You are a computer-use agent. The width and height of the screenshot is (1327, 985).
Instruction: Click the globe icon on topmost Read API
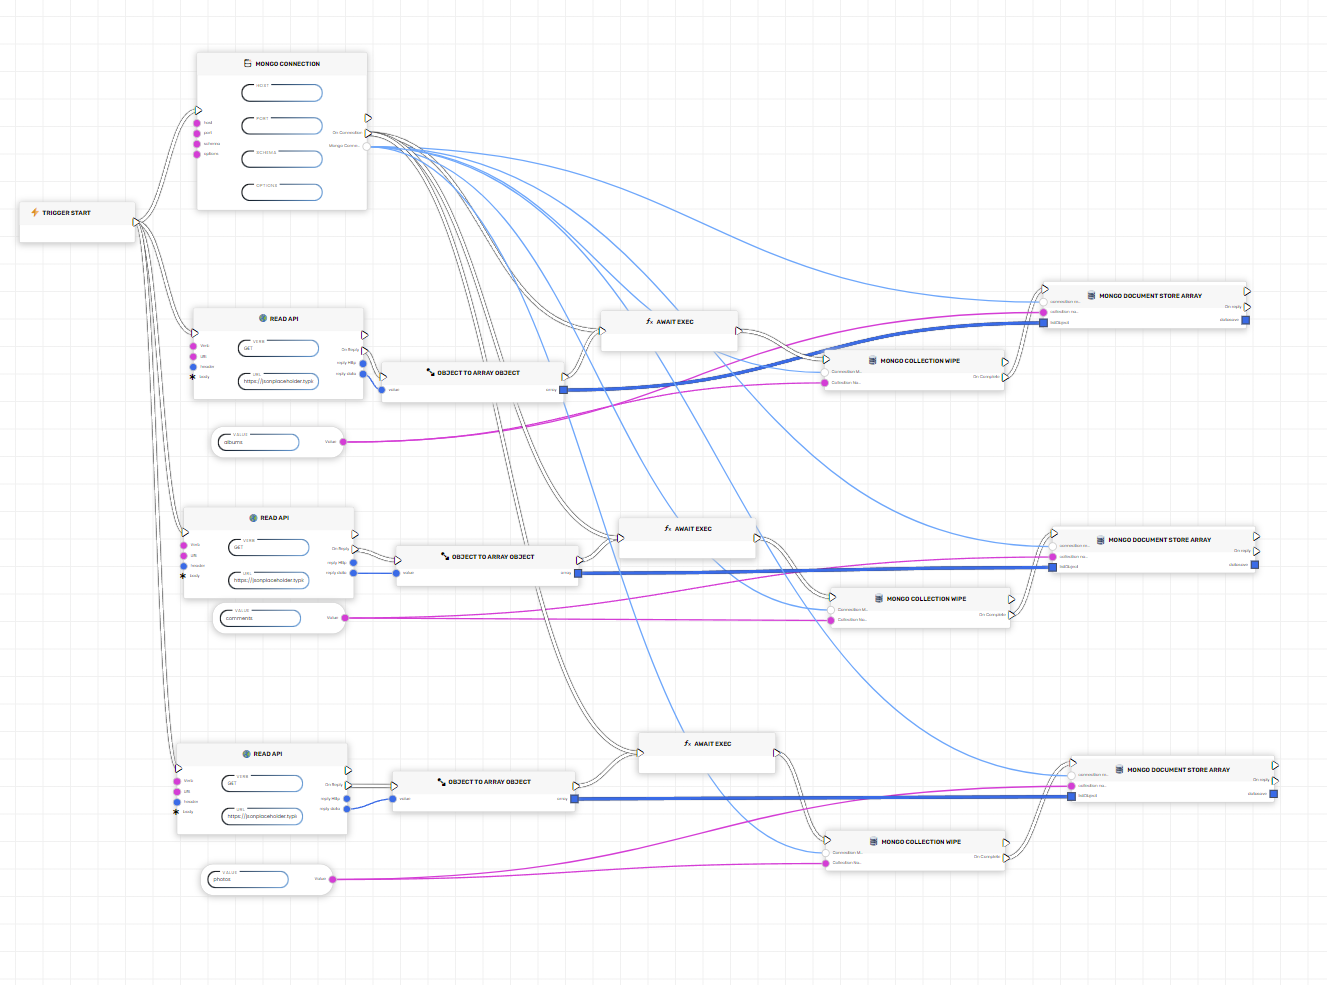[x=263, y=319]
